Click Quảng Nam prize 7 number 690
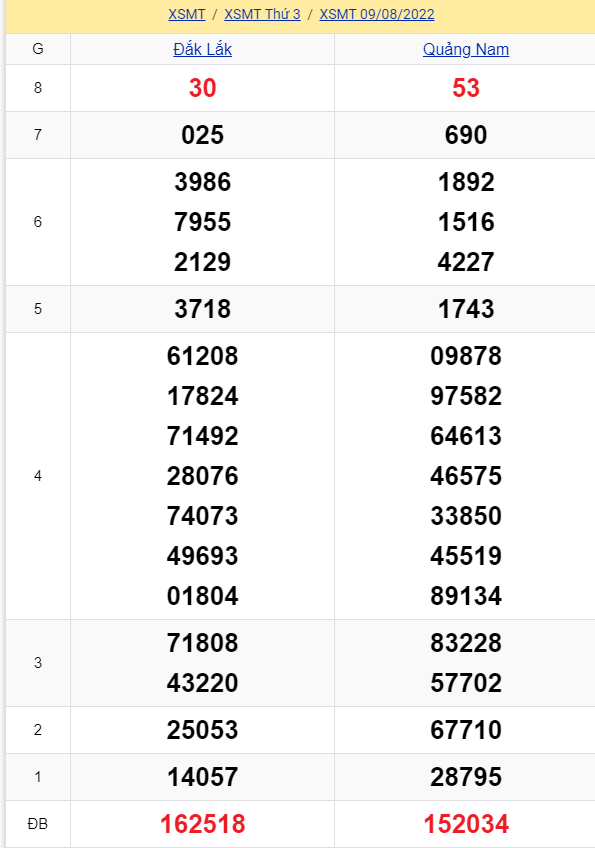The image size is (595, 848). (466, 135)
